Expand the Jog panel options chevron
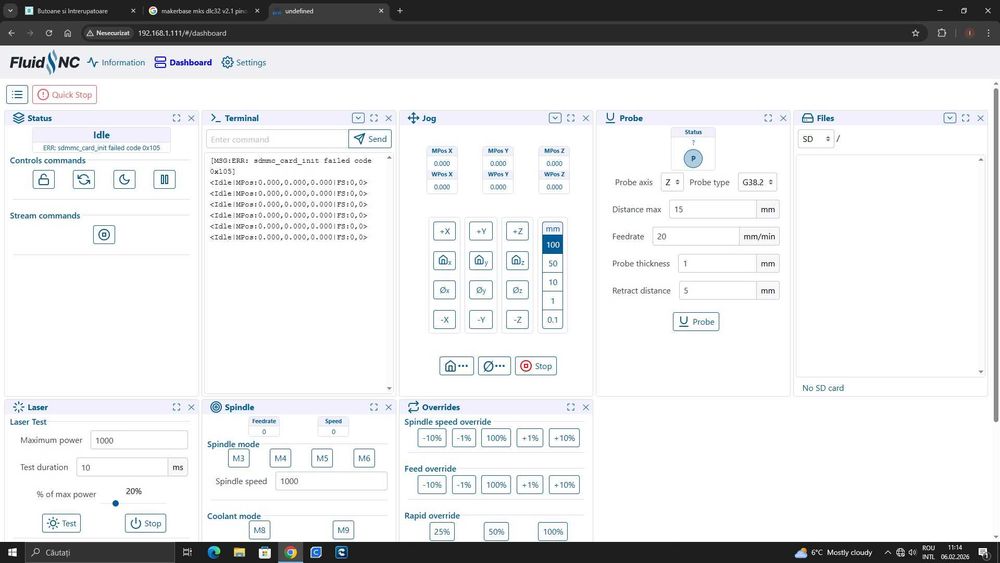This screenshot has width=1000, height=563. click(x=555, y=118)
